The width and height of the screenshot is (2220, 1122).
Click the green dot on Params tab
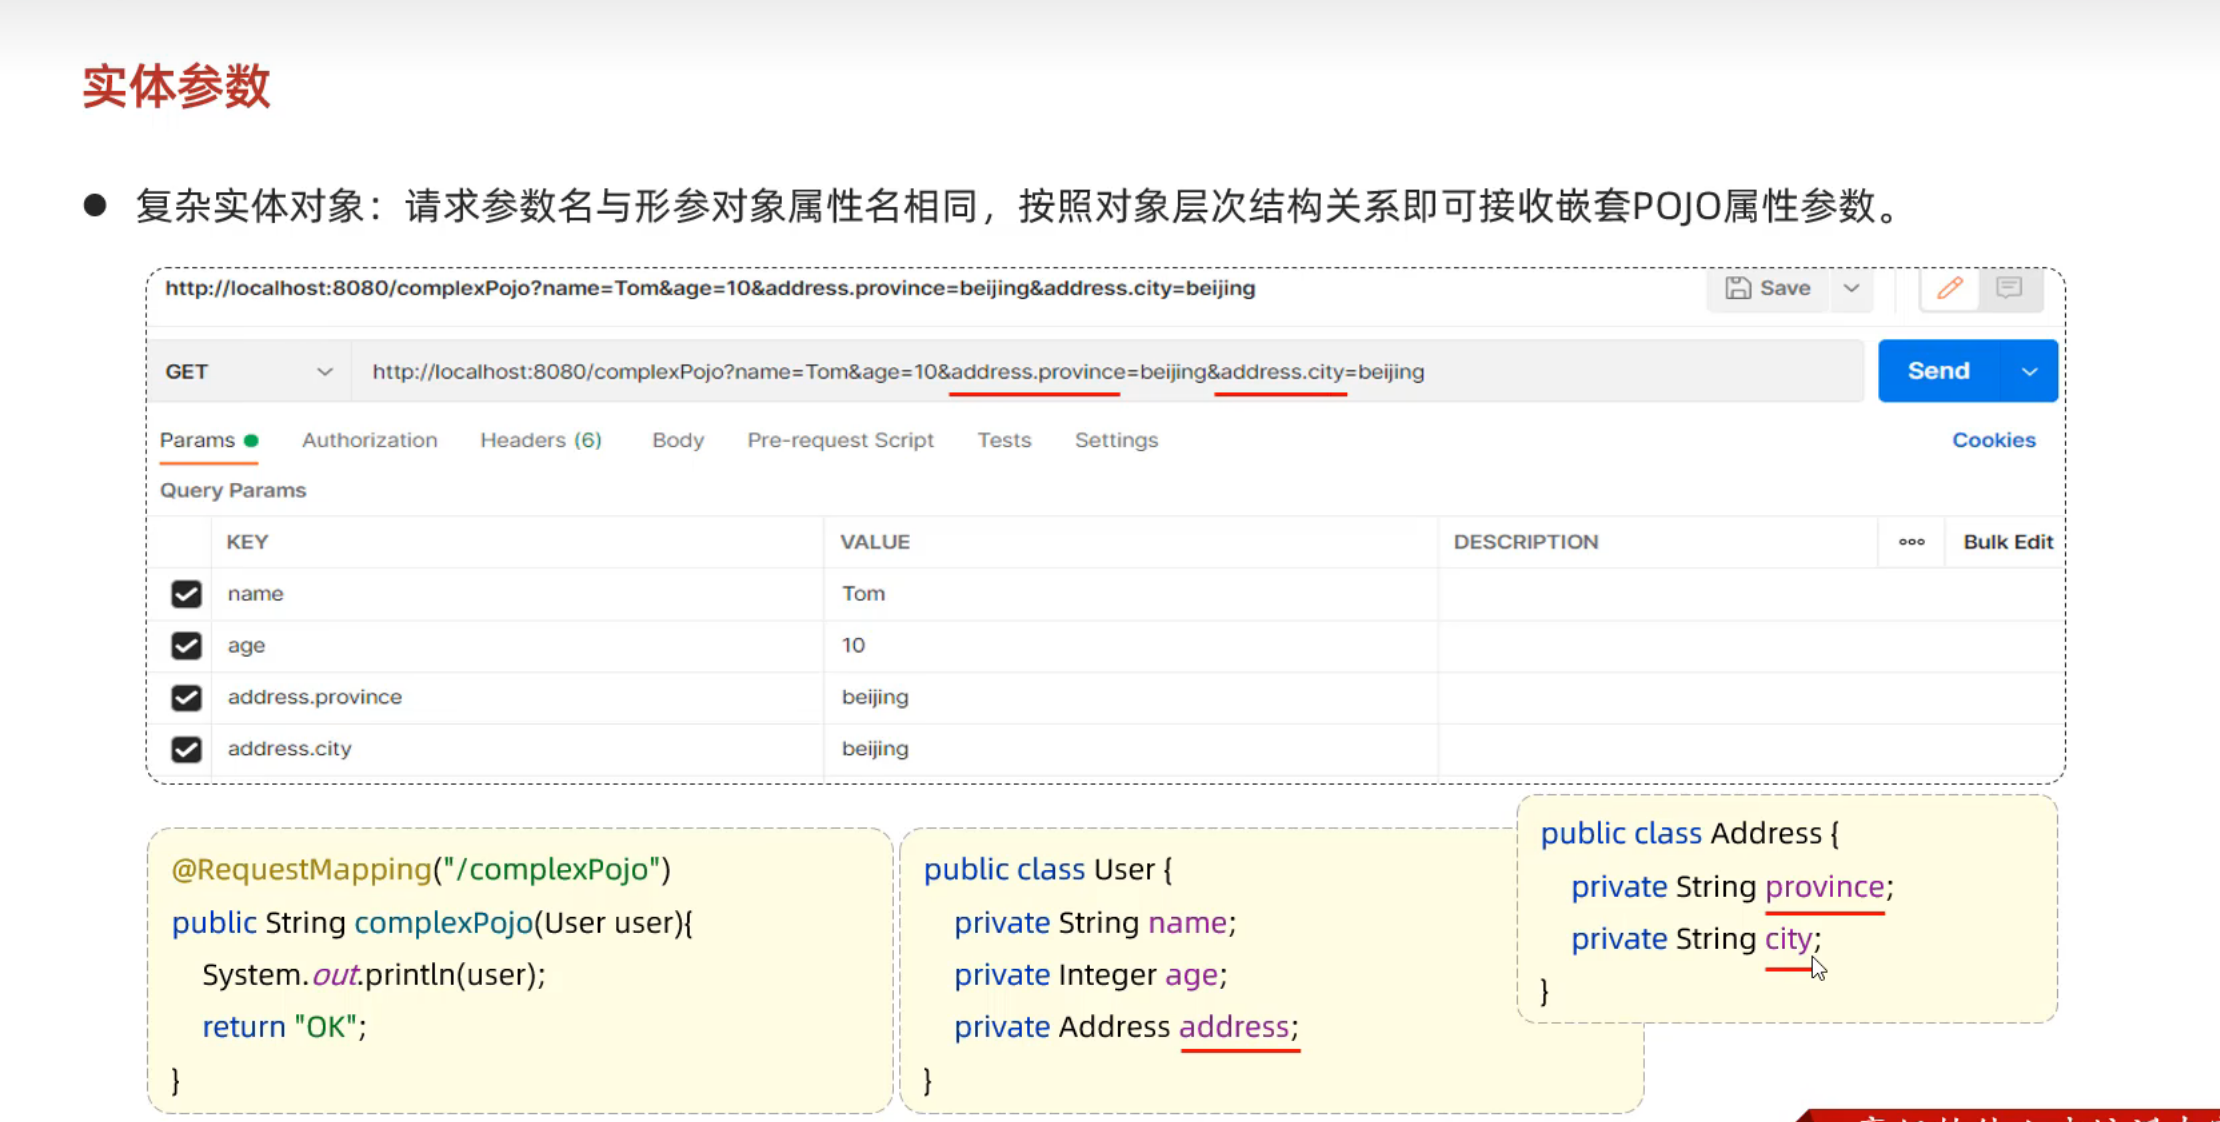pos(251,440)
